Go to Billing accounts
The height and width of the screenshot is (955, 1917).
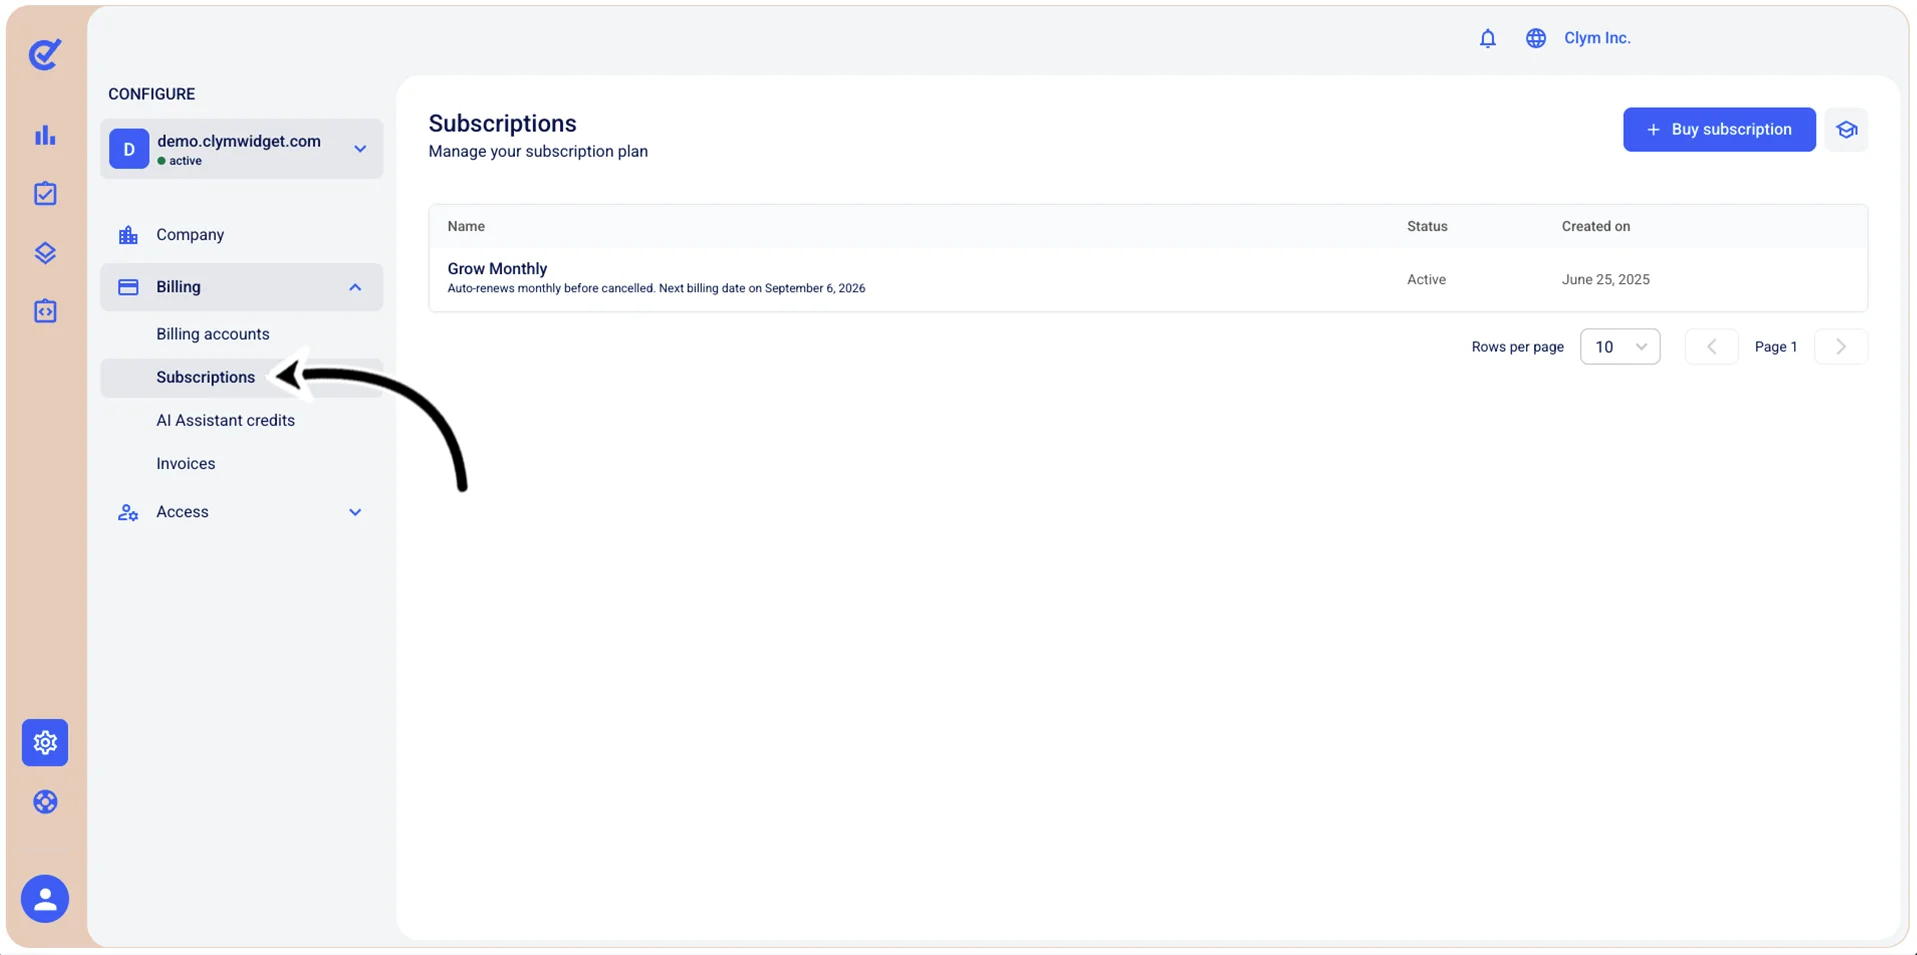pyautogui.click(x=213, y=334)
